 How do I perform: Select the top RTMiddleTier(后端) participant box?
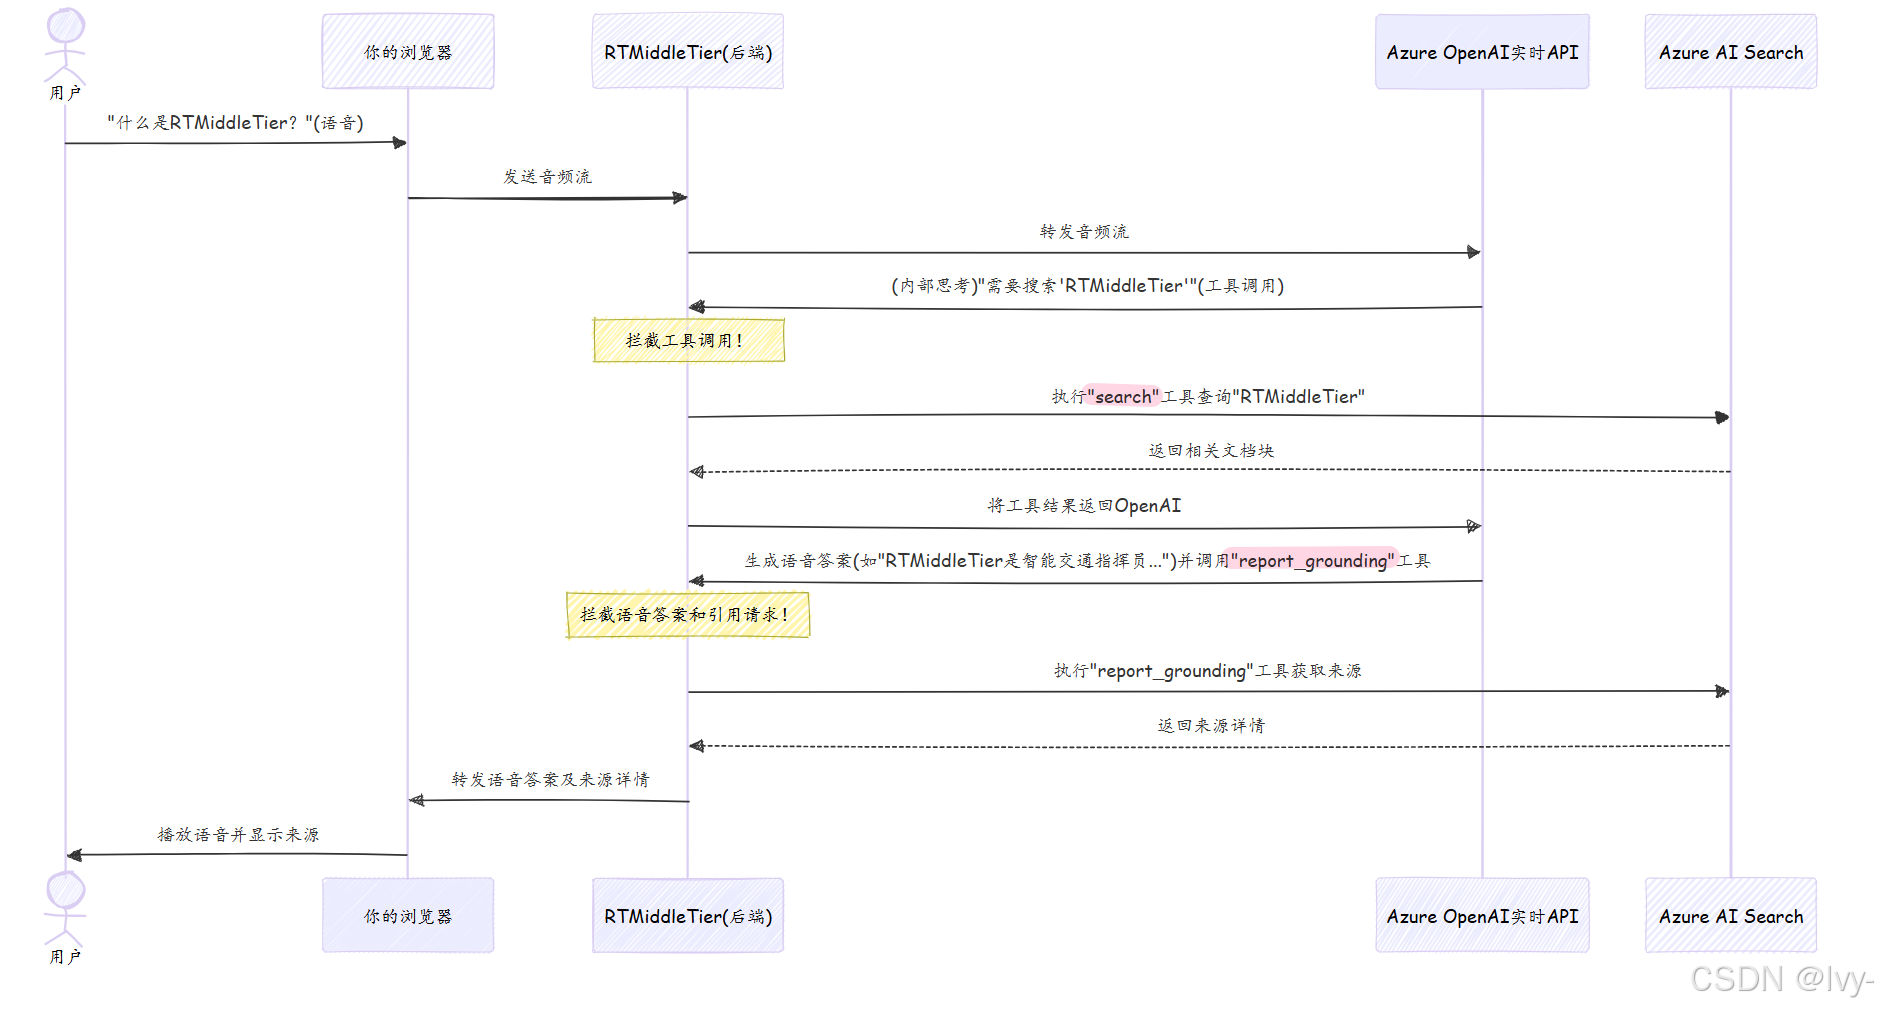click(688, 52)
